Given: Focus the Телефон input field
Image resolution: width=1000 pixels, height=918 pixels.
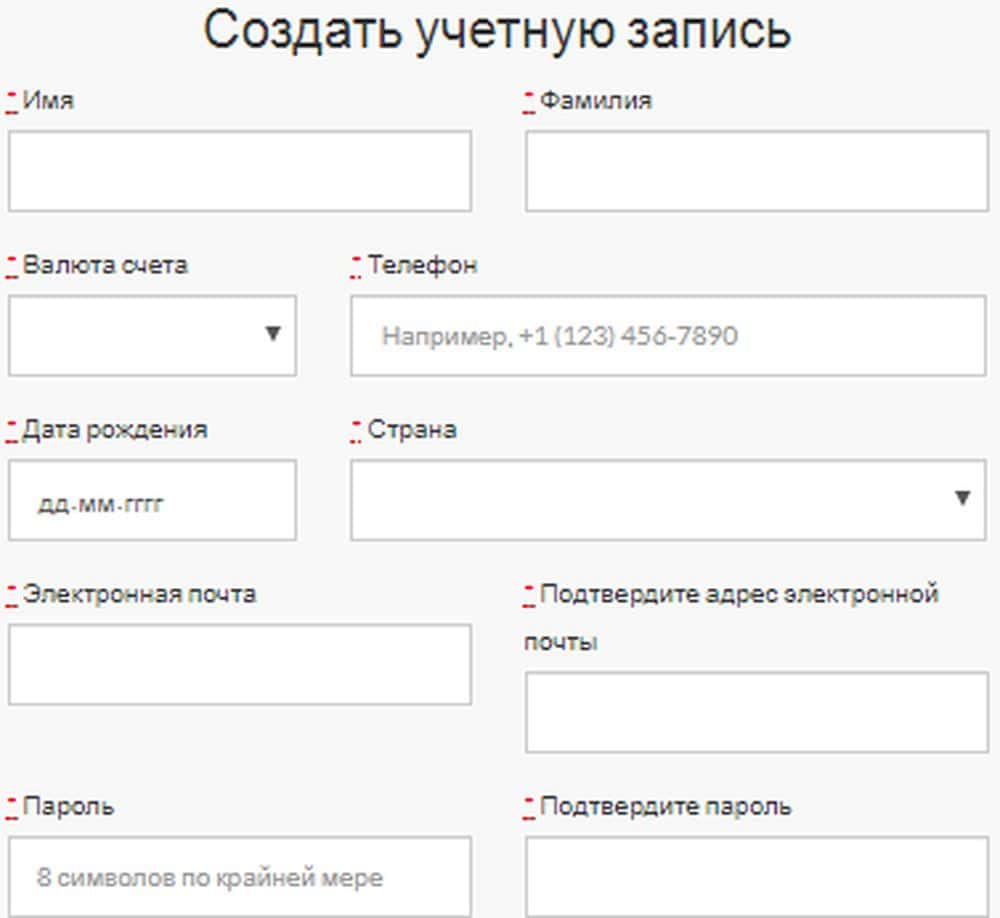Looking at the screenshot, I should click(667, 335).
